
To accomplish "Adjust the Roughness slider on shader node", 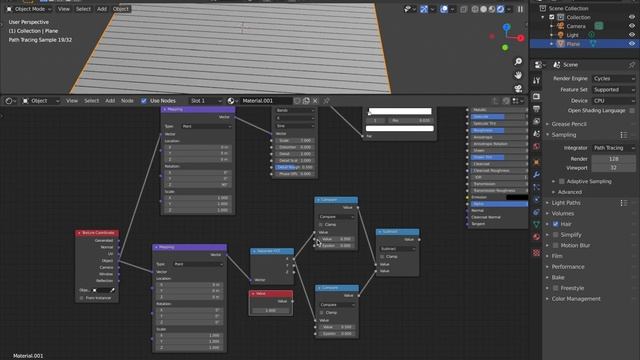I will [x=498, y=131].
